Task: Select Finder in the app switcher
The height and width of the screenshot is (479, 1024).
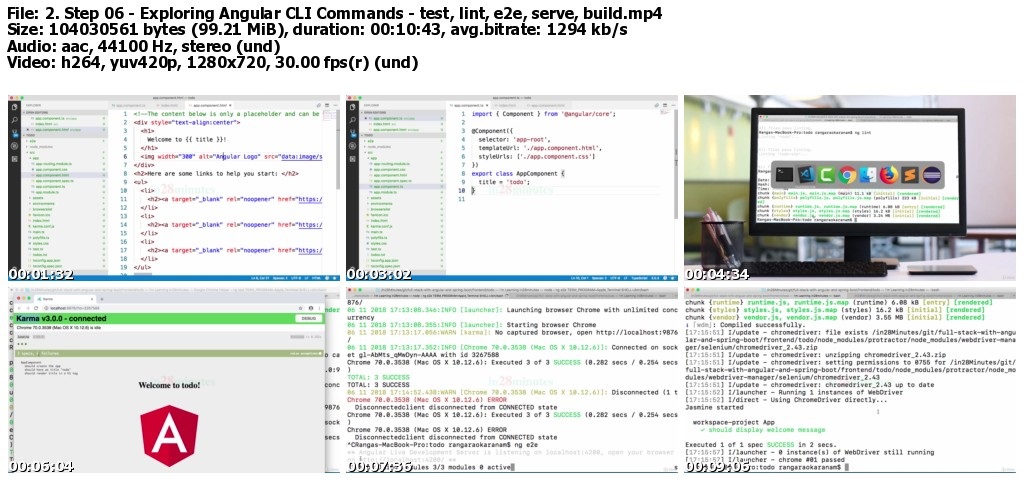Action: pyautogui.click(x=868, y=174)
